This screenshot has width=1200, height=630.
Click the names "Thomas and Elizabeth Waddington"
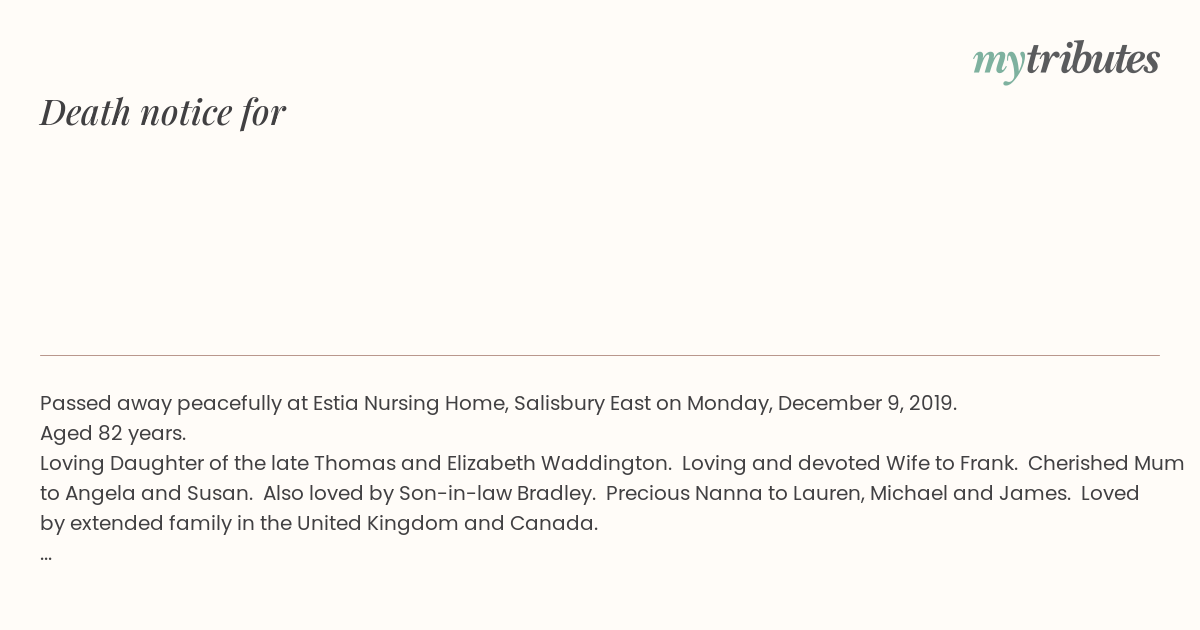point(492,463)
